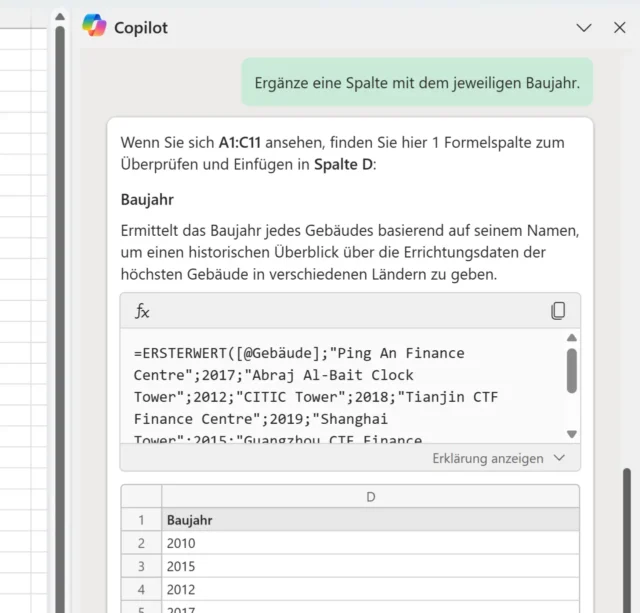Click the Copilot pane title text
Image resolution: width=640 pixels, height=613 pixels.
[x=141, y=28]
